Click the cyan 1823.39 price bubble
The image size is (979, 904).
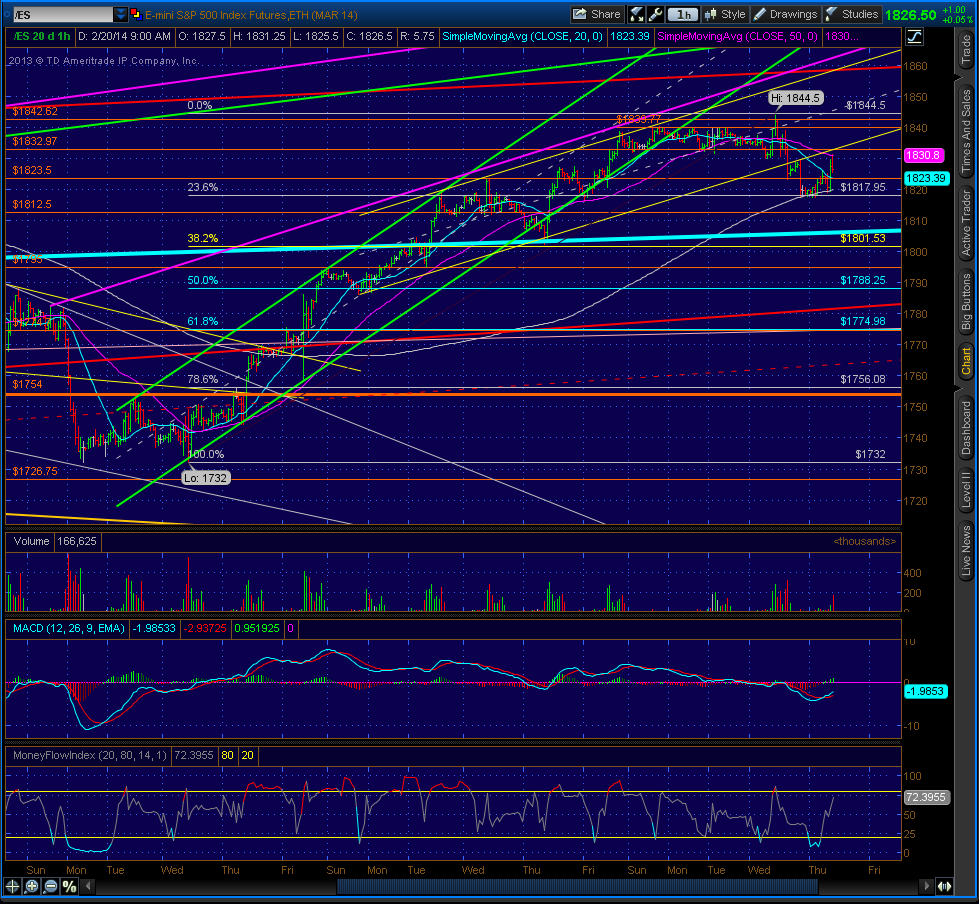tap(926, 179)
